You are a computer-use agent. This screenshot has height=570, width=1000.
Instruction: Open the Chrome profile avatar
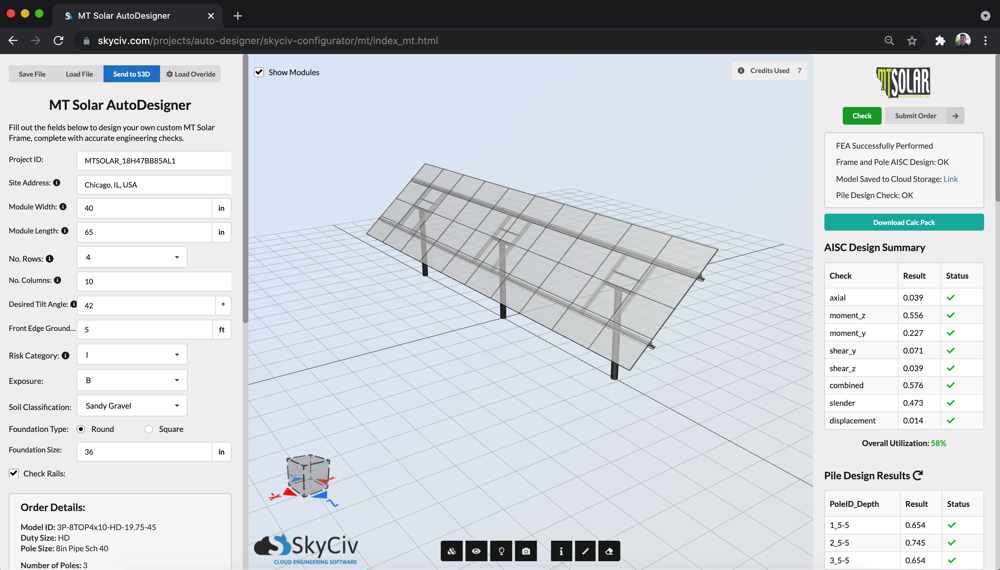pos(963,41)
